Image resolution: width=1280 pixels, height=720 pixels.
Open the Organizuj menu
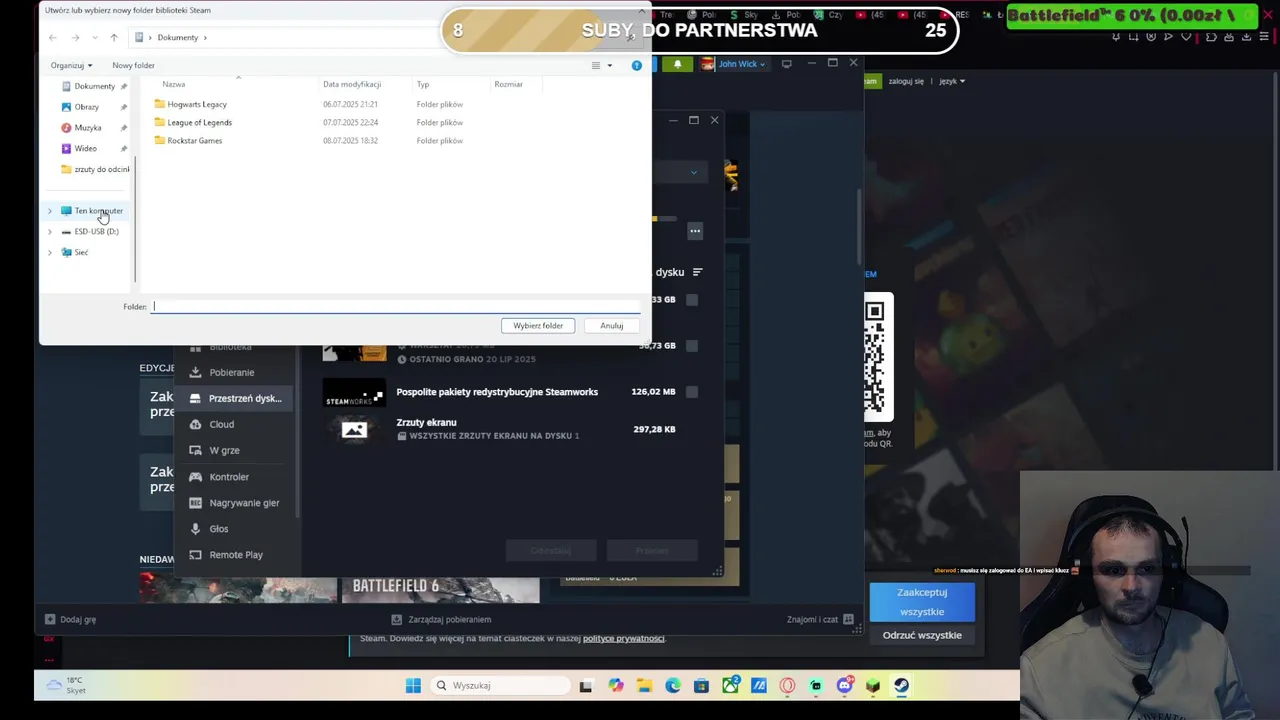71,65
